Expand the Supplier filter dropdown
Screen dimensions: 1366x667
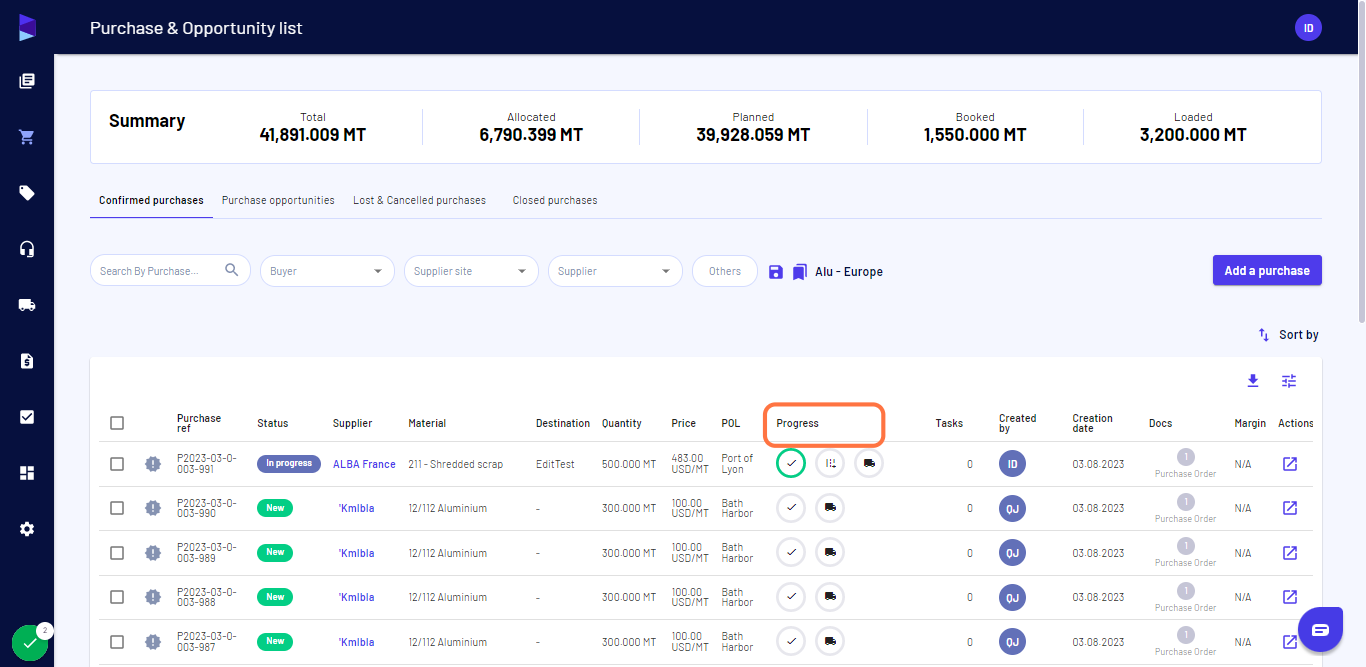tap(615, 271)
